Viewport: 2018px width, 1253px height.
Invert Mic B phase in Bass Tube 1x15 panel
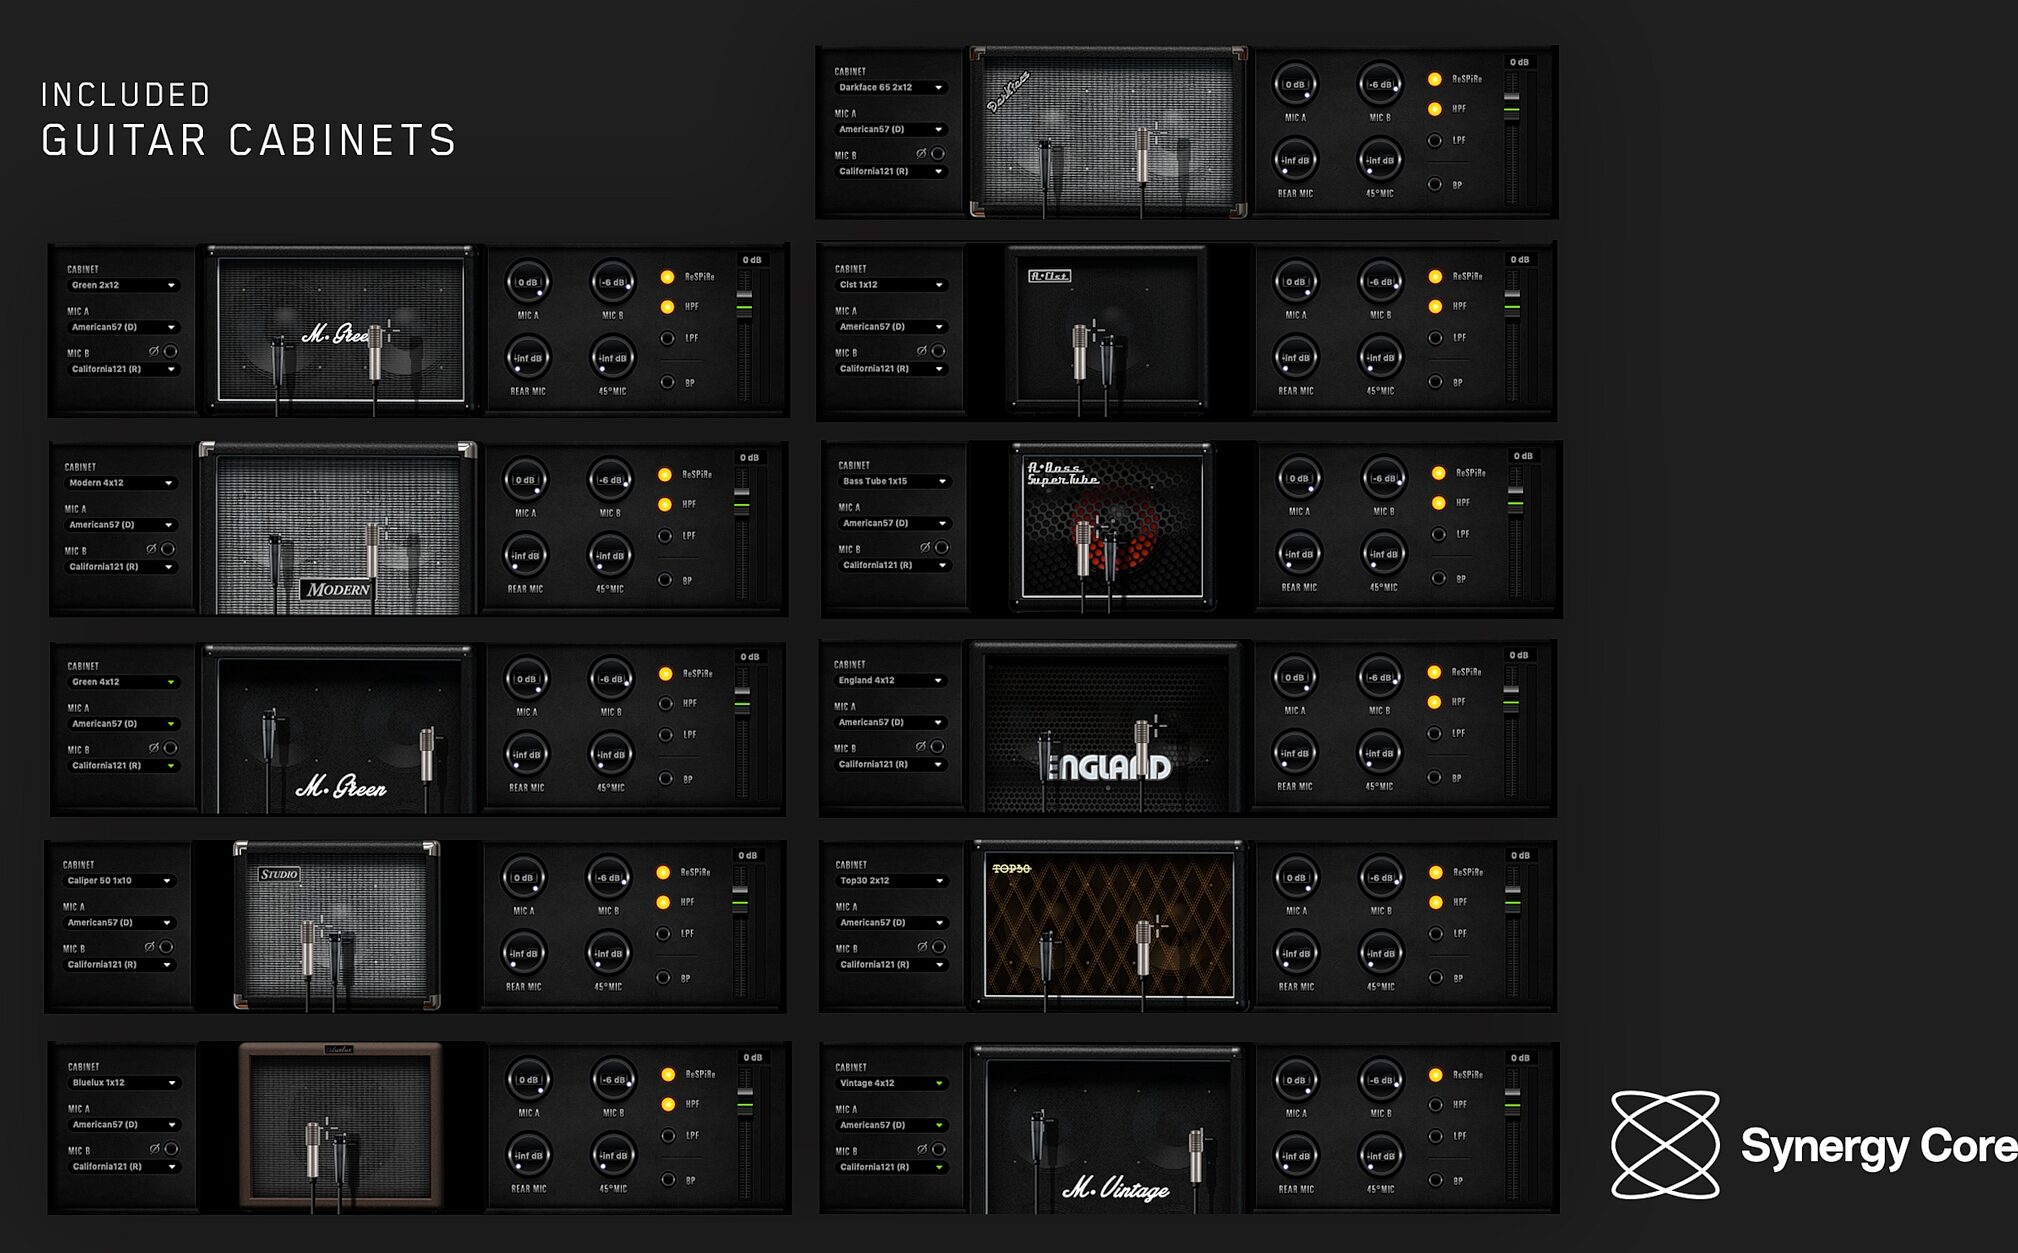pos(942,548)
